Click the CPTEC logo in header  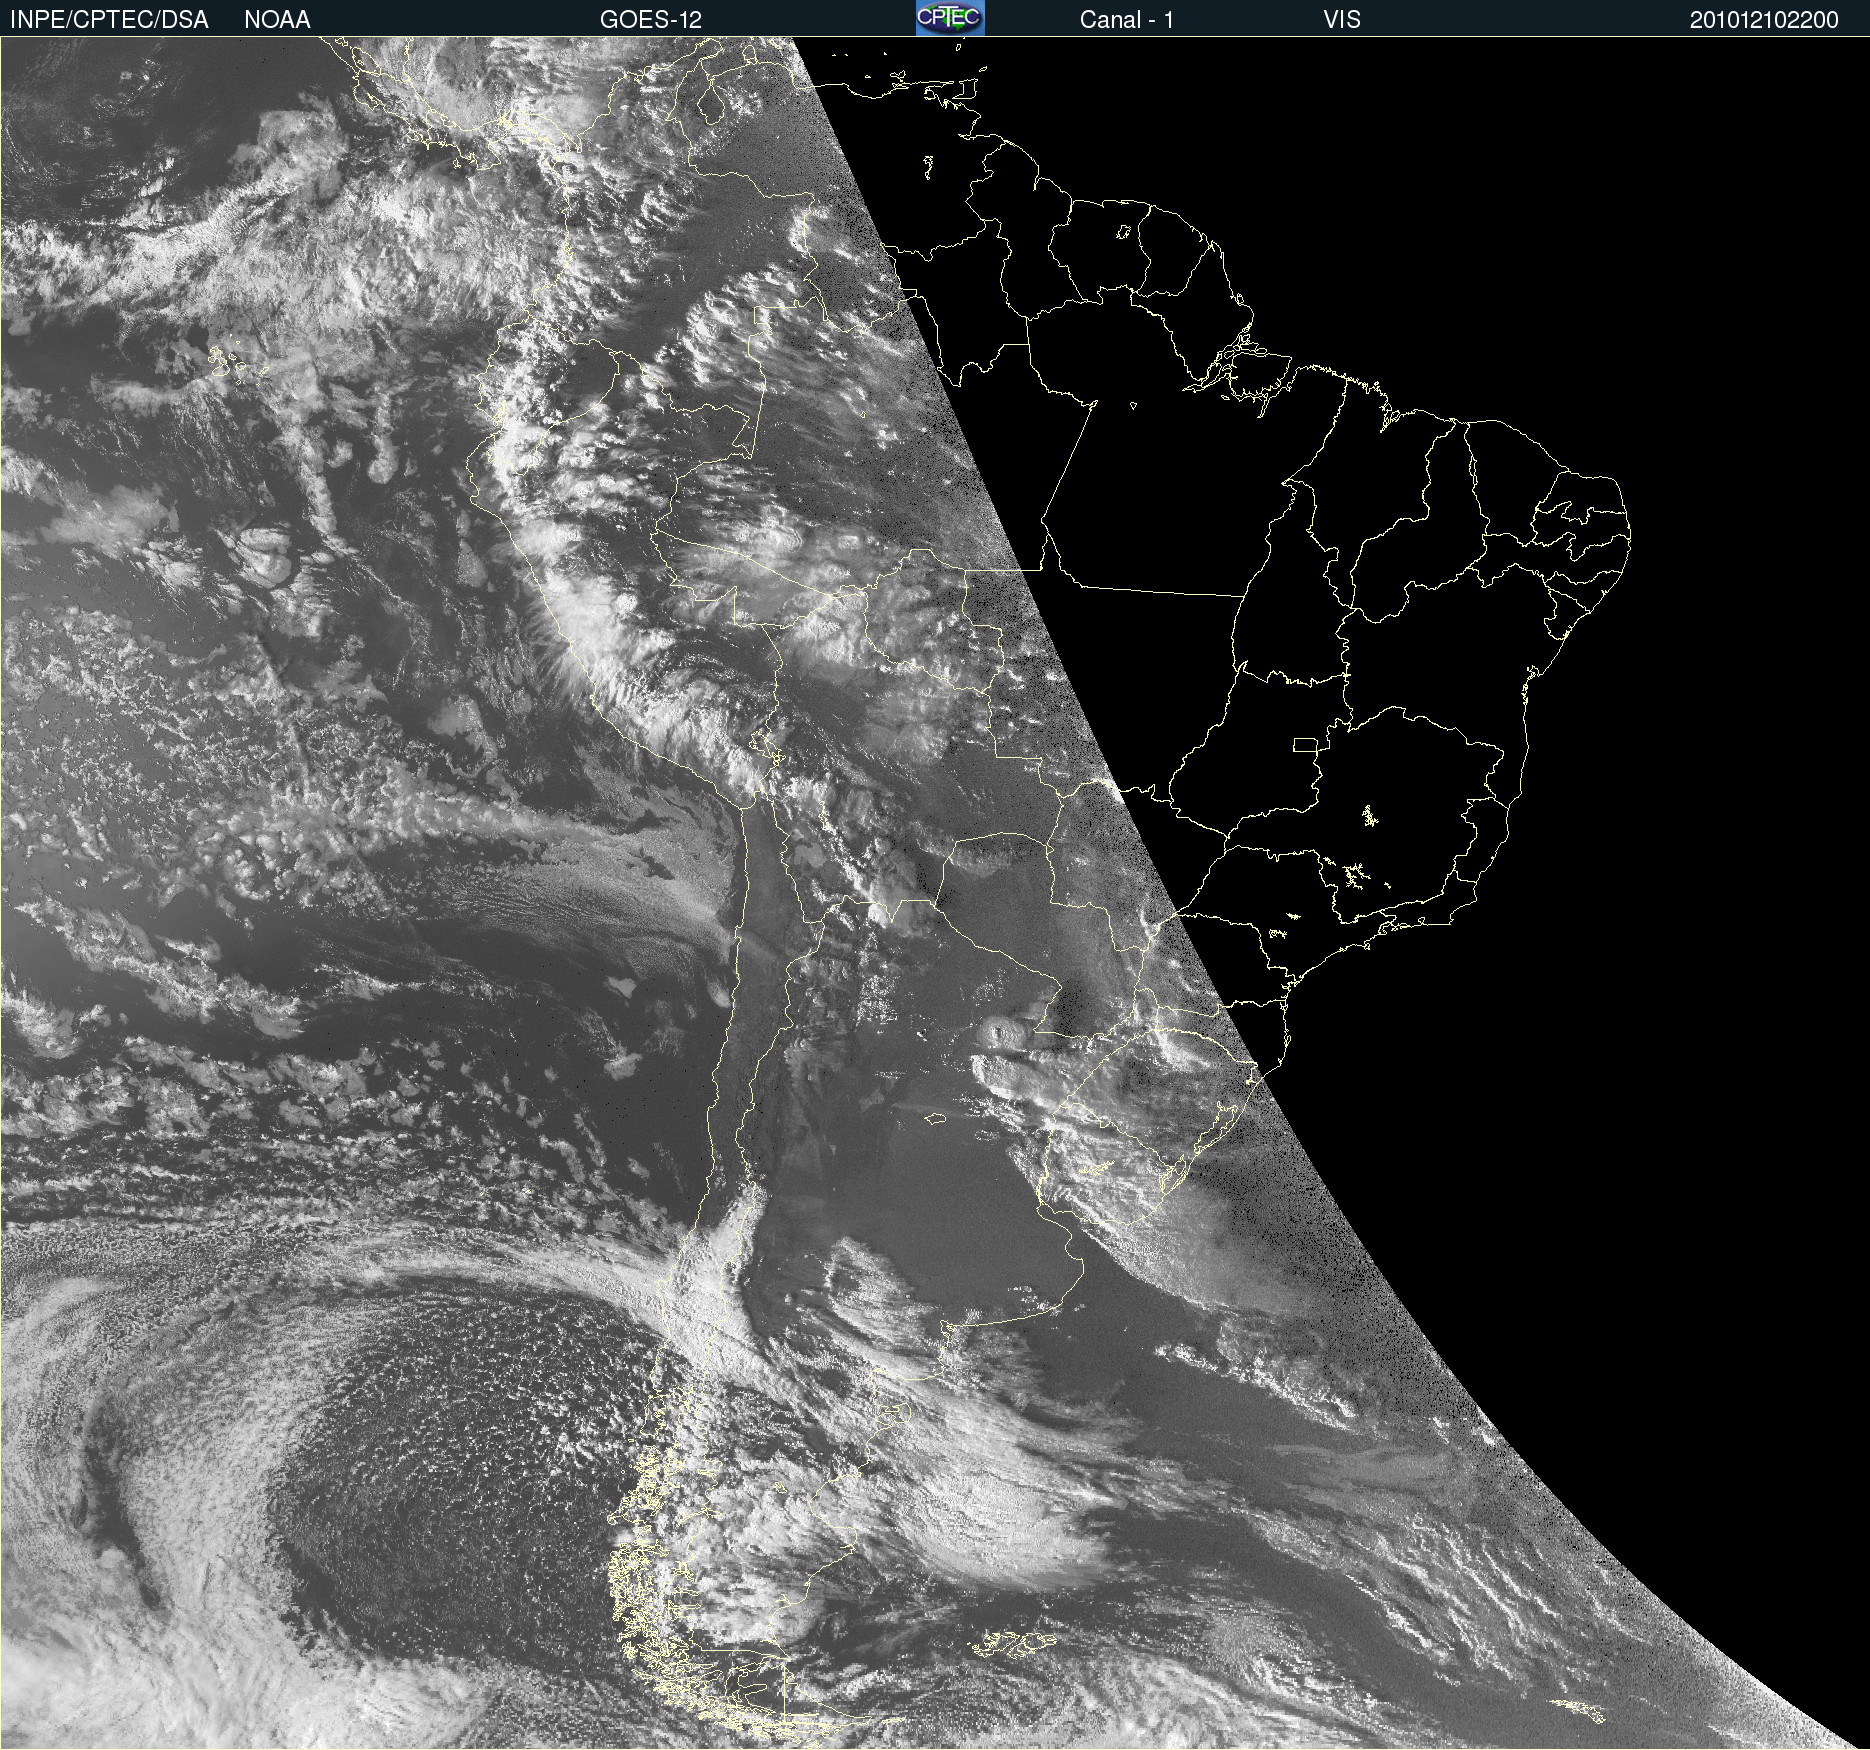pos(950,18)
